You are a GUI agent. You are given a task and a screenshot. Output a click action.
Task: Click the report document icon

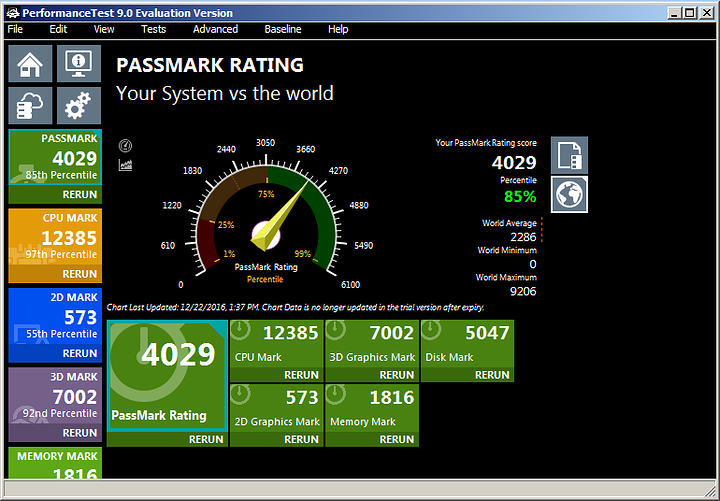pos(569,155)
